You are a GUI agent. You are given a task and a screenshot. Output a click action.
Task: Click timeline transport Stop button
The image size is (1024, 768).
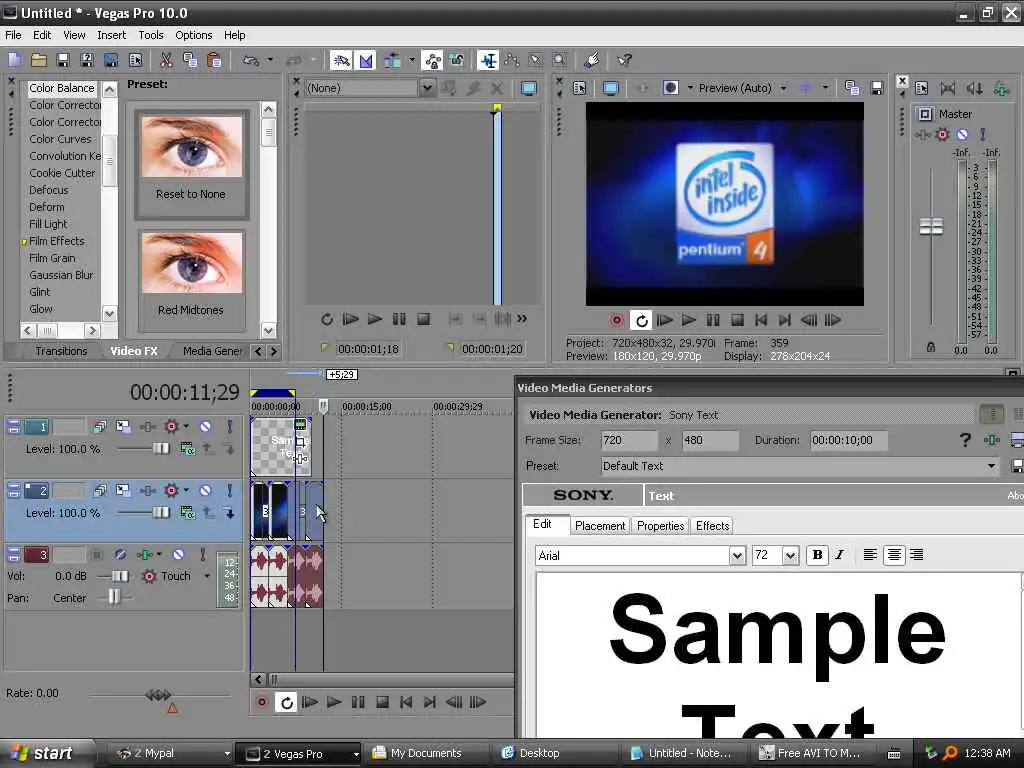coord(383,702)
